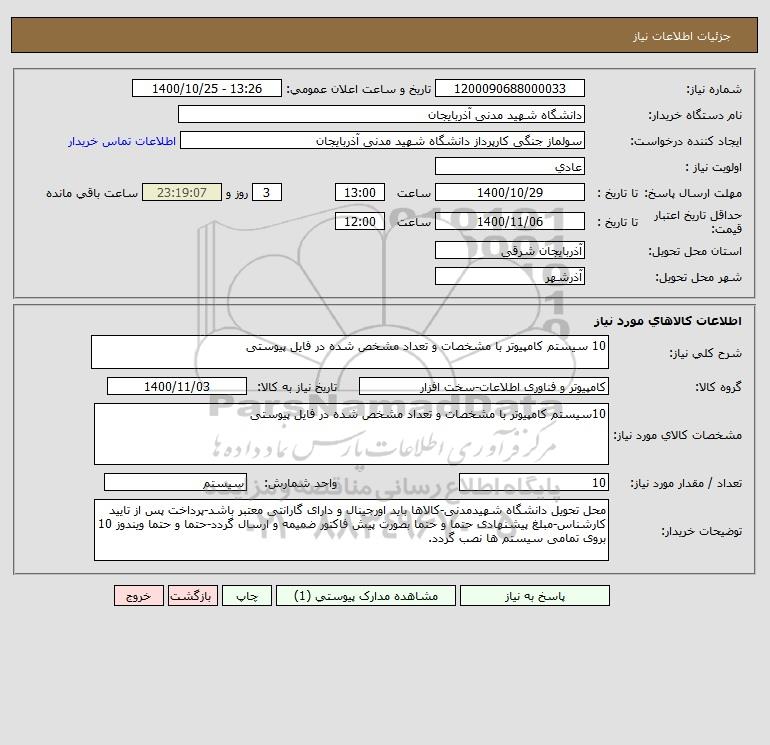770x745 pixels.
Task: Click the deadline time field 13:00
Action: coord(360,193)
